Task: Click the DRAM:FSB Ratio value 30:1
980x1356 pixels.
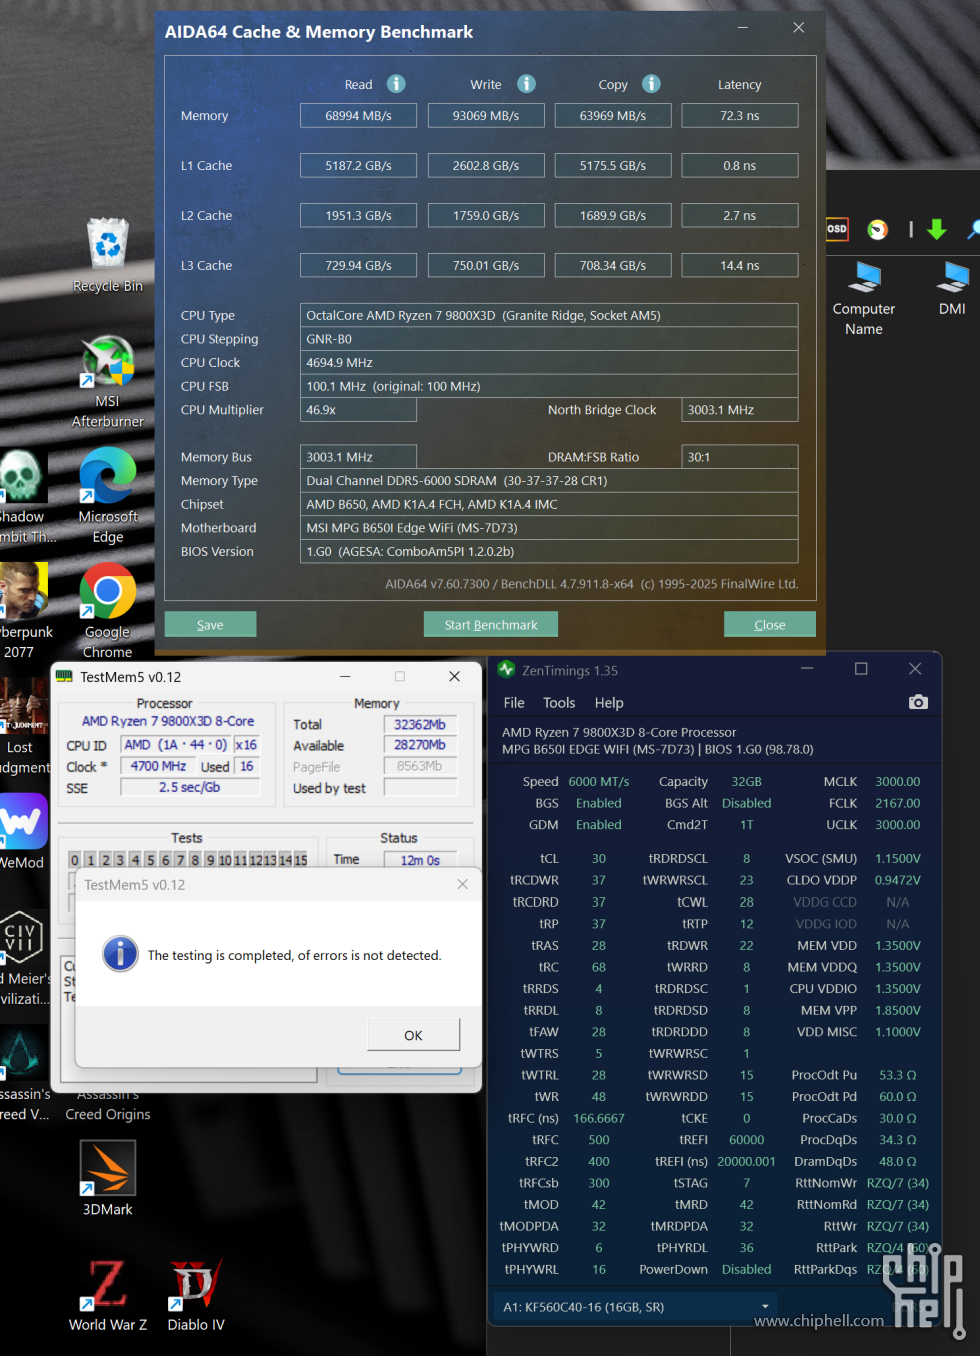Action: point(740,456)
